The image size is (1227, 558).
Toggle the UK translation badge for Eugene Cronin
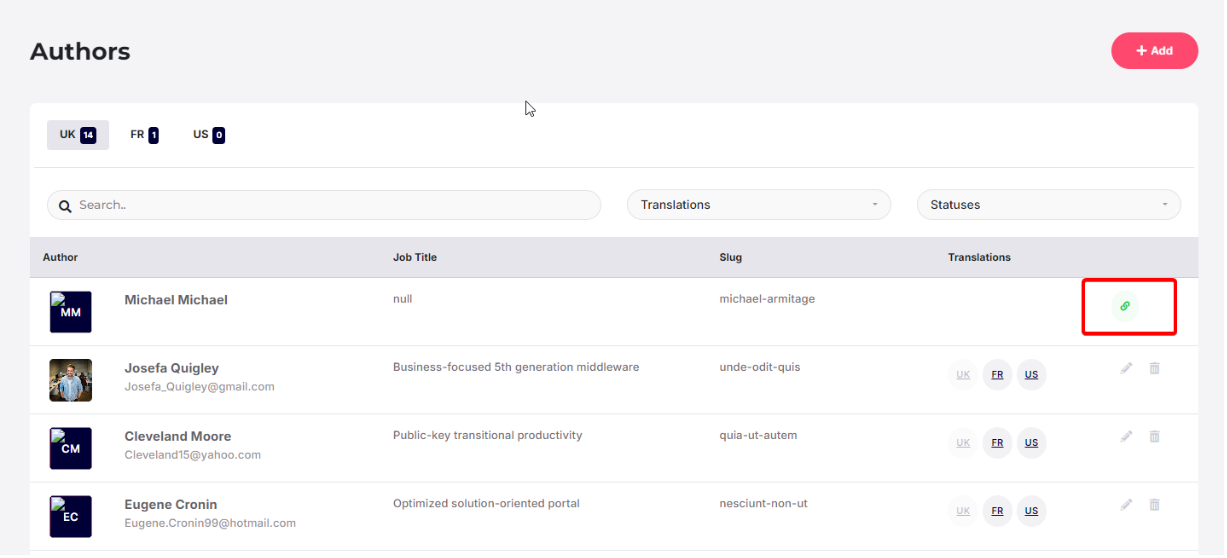[x=963, y=511]
